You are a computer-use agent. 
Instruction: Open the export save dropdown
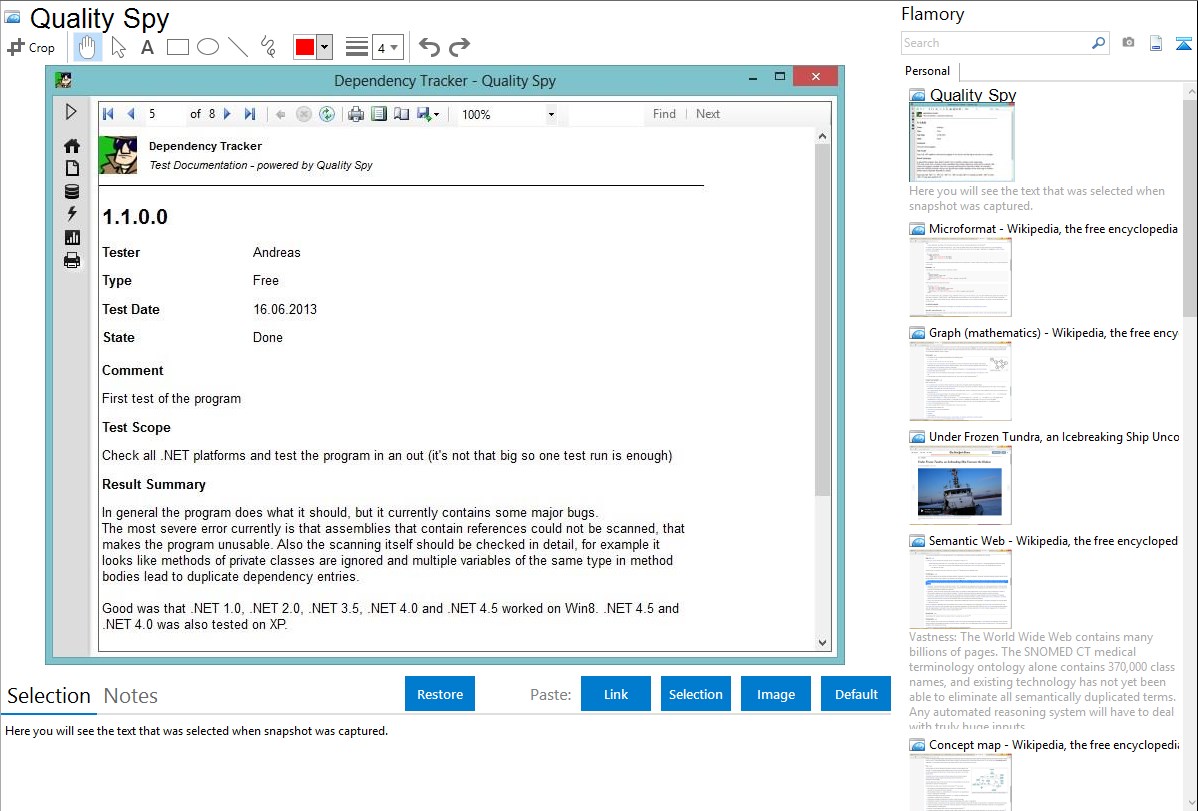[x=428, y=114]
